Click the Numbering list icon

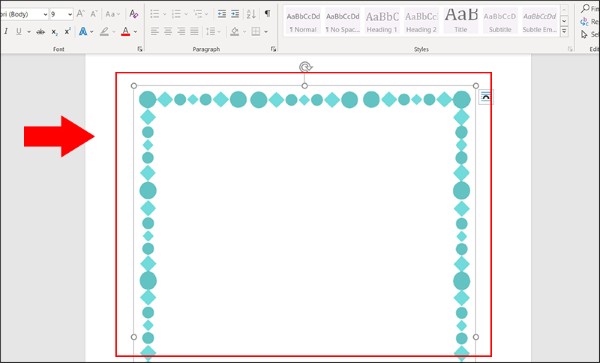[176, 14]
